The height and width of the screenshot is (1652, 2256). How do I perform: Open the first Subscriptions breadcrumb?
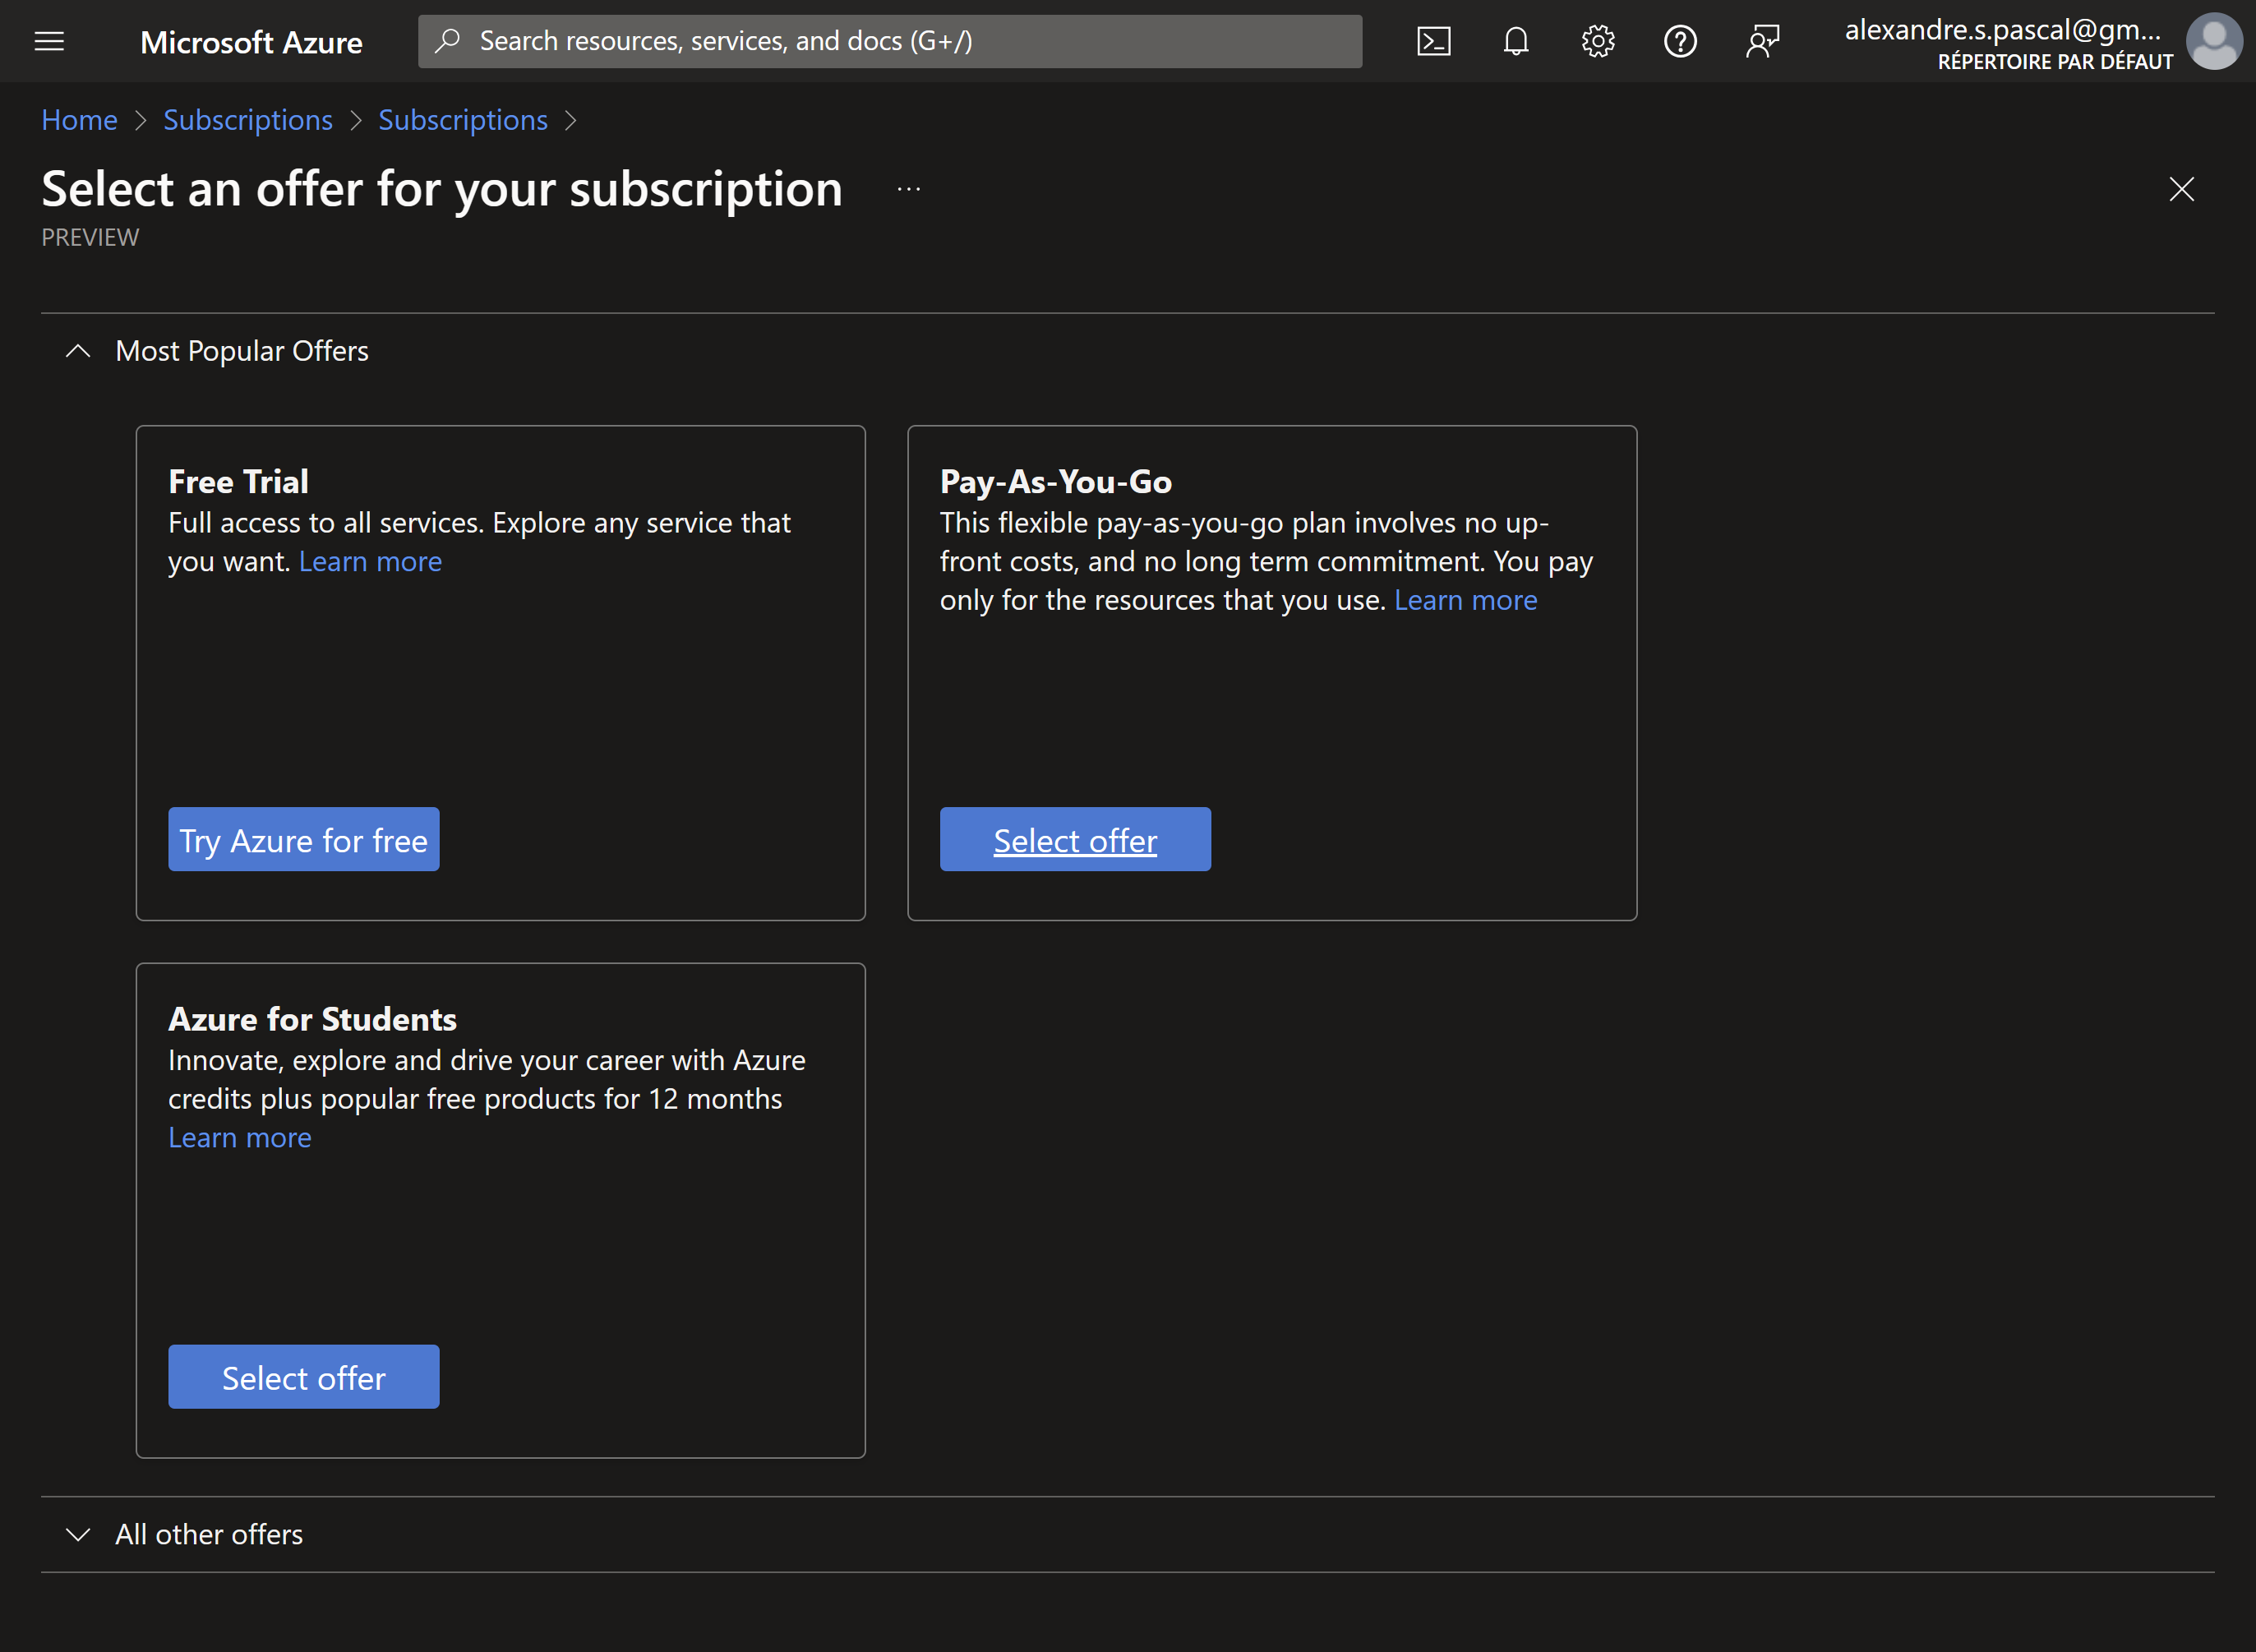click(x=248, y=120)
